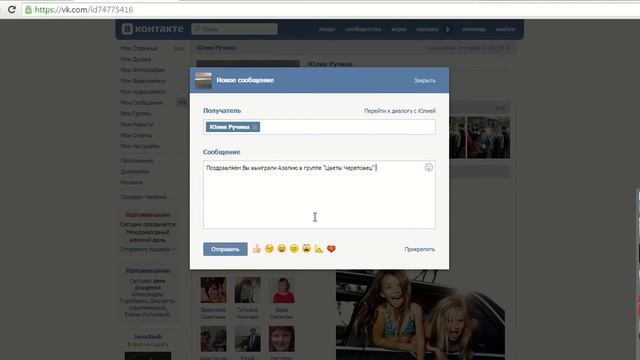The width and height of the screenshot is (640, 360).
Task: Open Мои Фотографии in the left sidebar
Action: tap(142, 70)
